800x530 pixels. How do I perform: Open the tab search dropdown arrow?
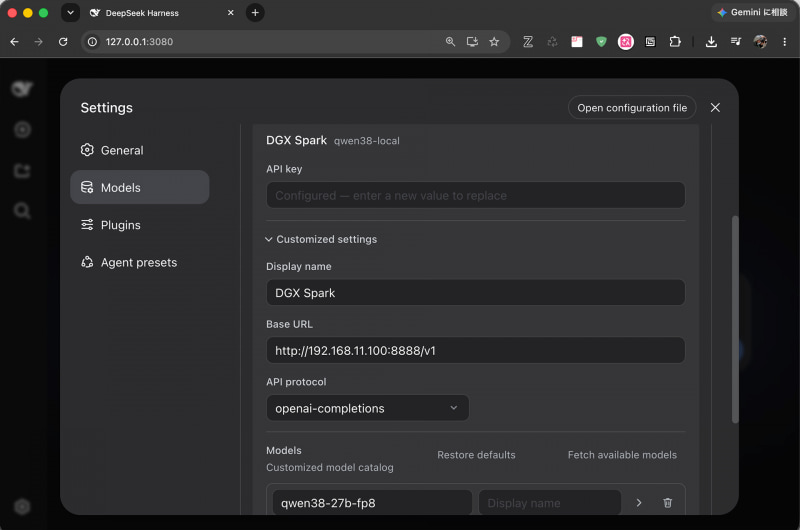[x=70, y=13]
